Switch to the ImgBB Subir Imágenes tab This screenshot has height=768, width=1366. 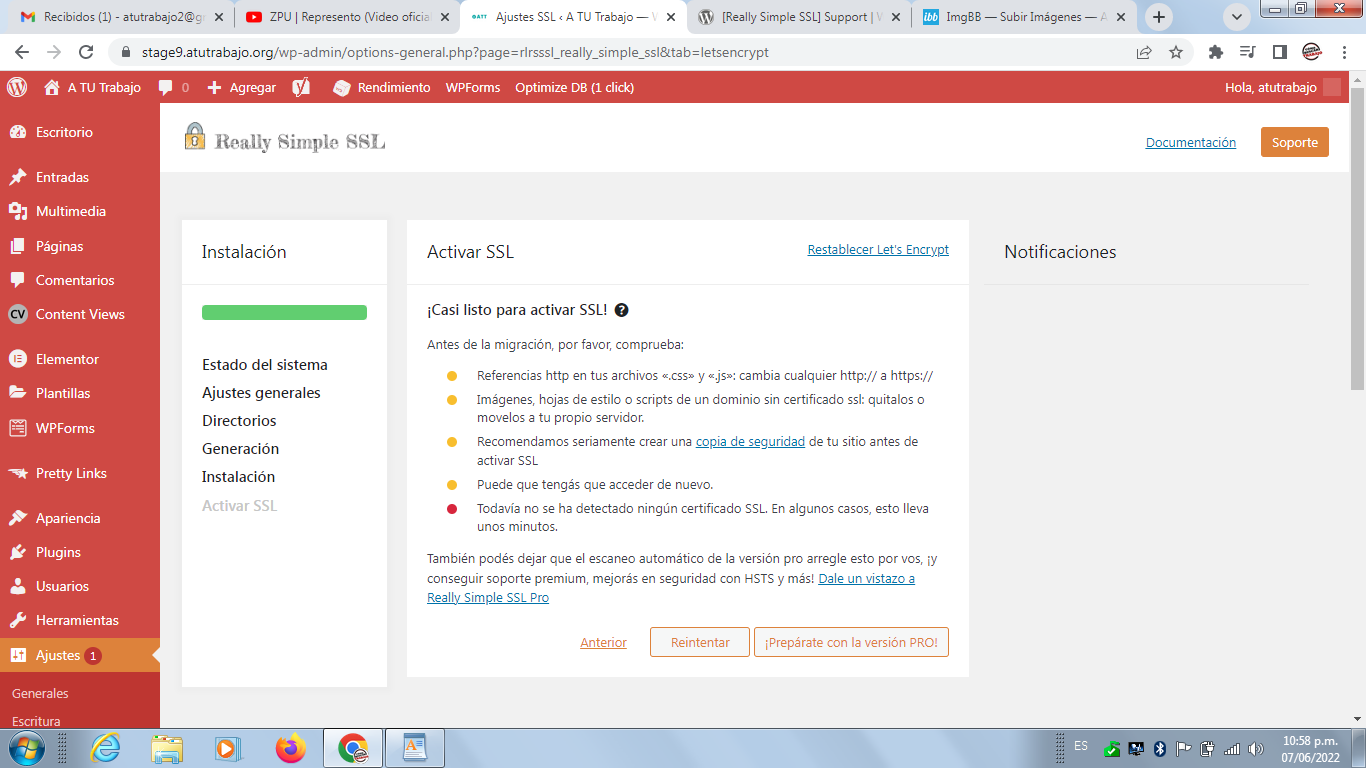(1024, 17)
